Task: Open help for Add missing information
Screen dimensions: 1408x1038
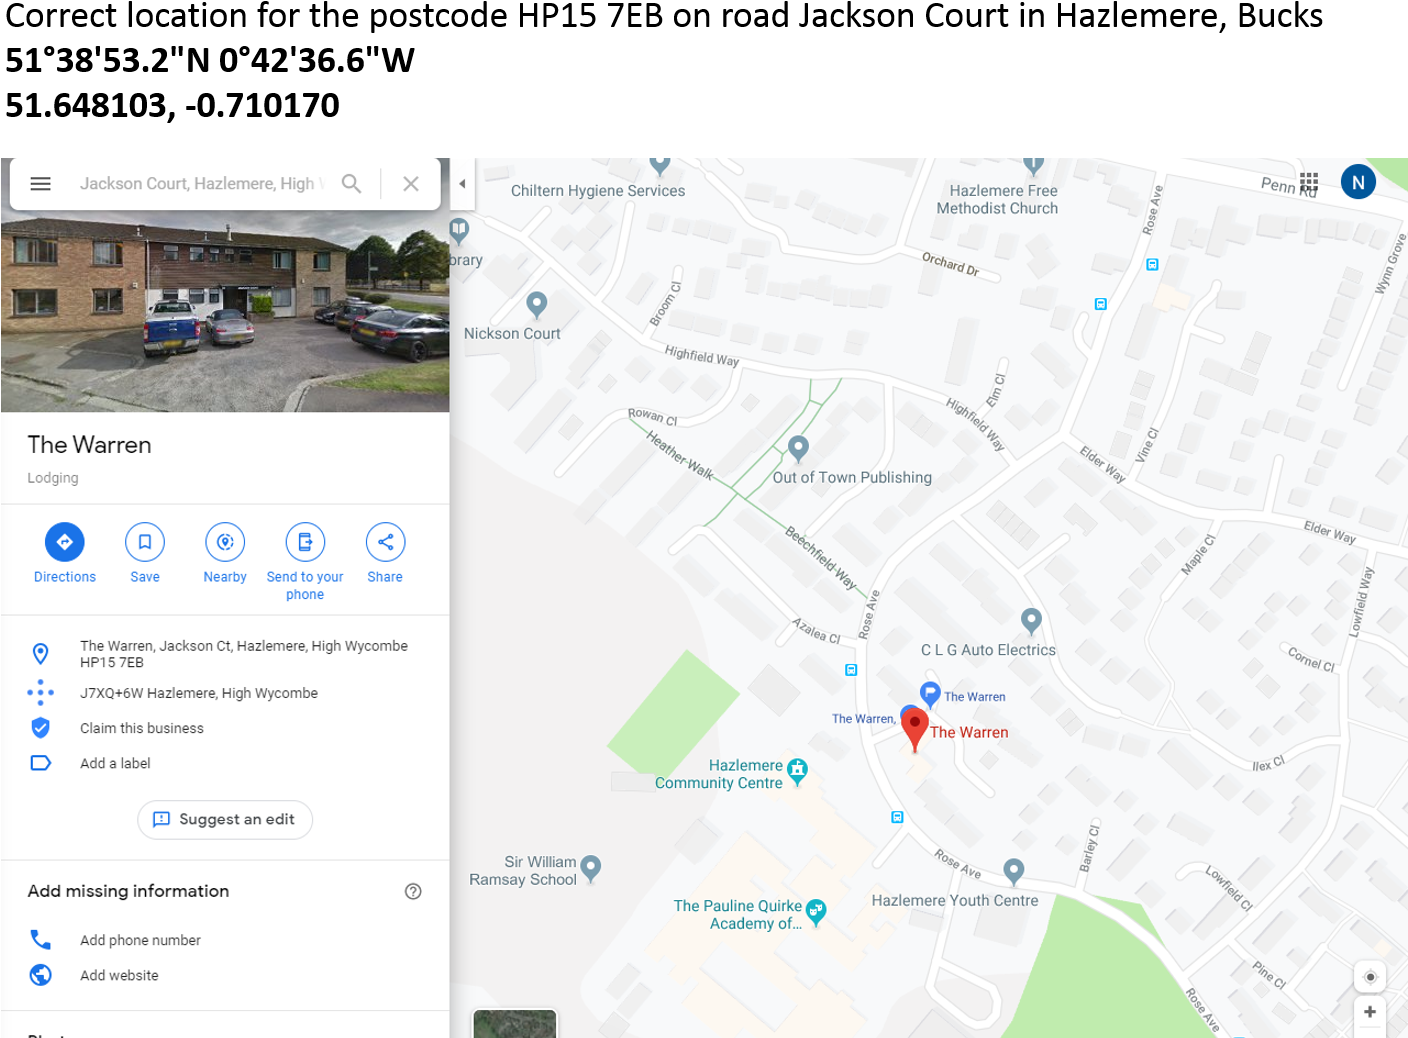Action: click(413, 891)
